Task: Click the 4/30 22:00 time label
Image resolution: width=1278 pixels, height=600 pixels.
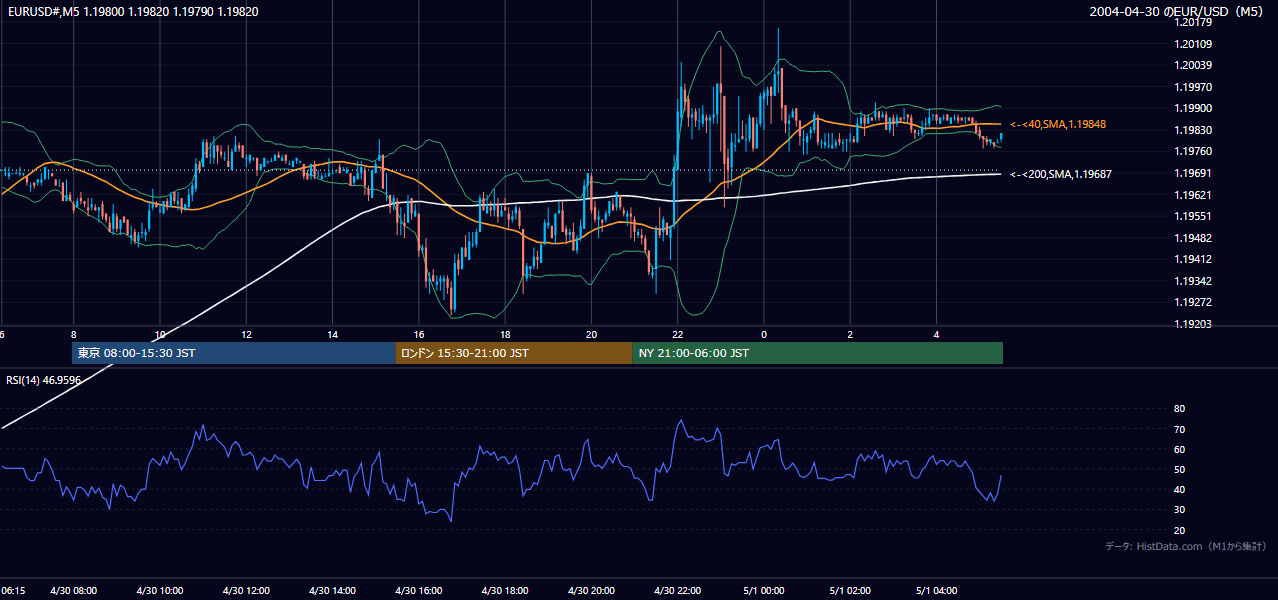Action: click(x=677, y=591)
